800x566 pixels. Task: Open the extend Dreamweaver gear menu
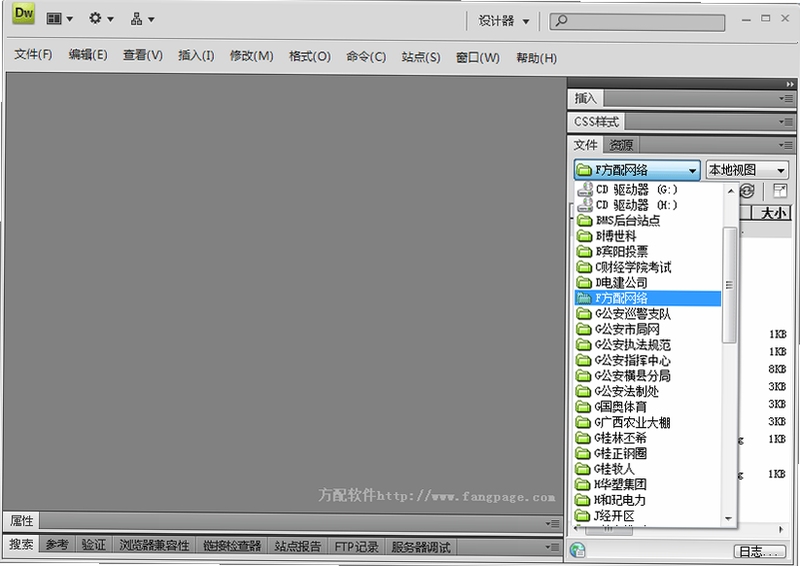[x=101, y=19]
